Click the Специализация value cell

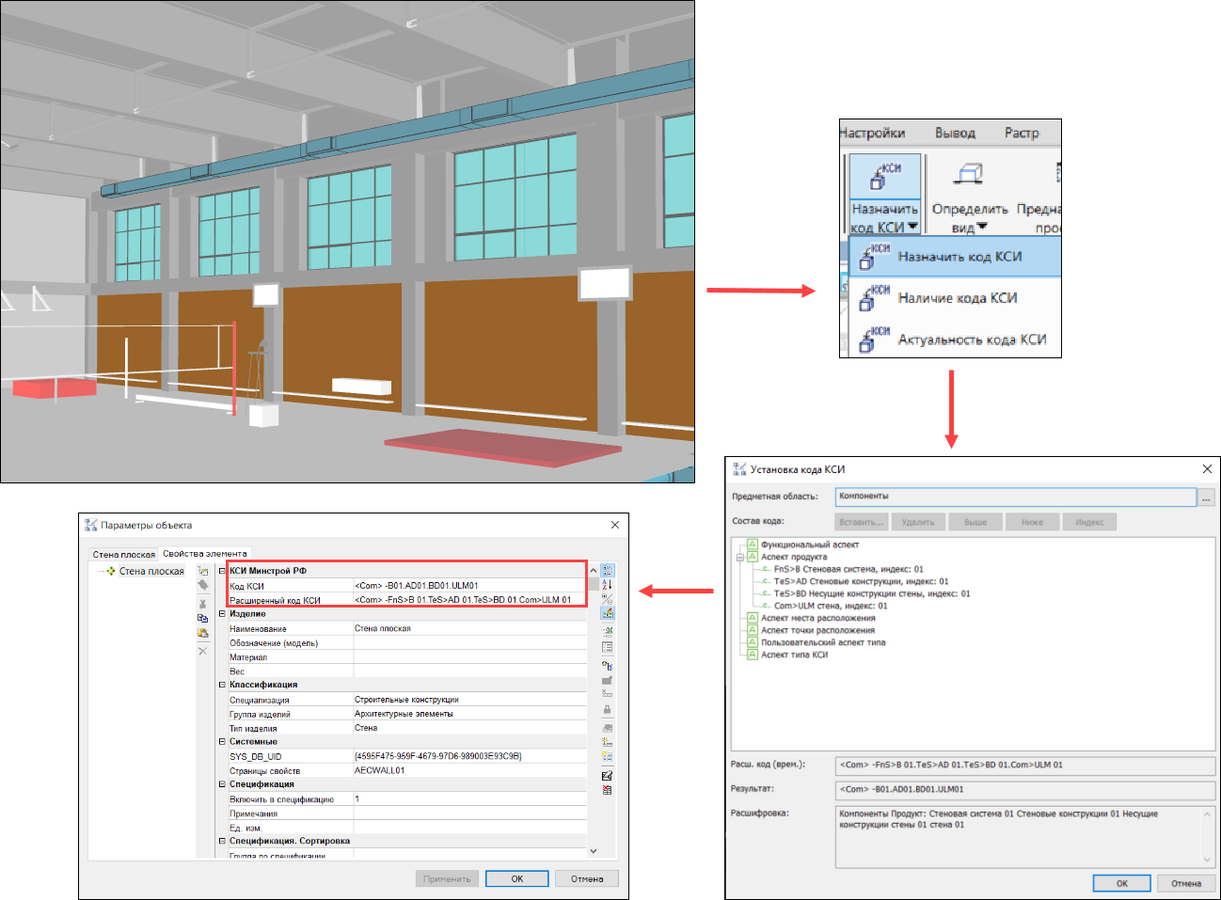coord(469,700)
